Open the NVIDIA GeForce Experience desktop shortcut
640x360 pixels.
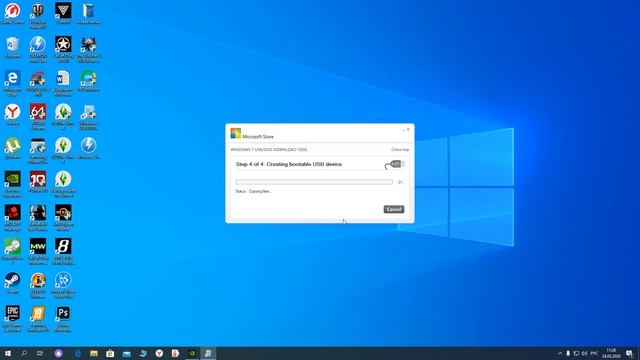point(13,184)
